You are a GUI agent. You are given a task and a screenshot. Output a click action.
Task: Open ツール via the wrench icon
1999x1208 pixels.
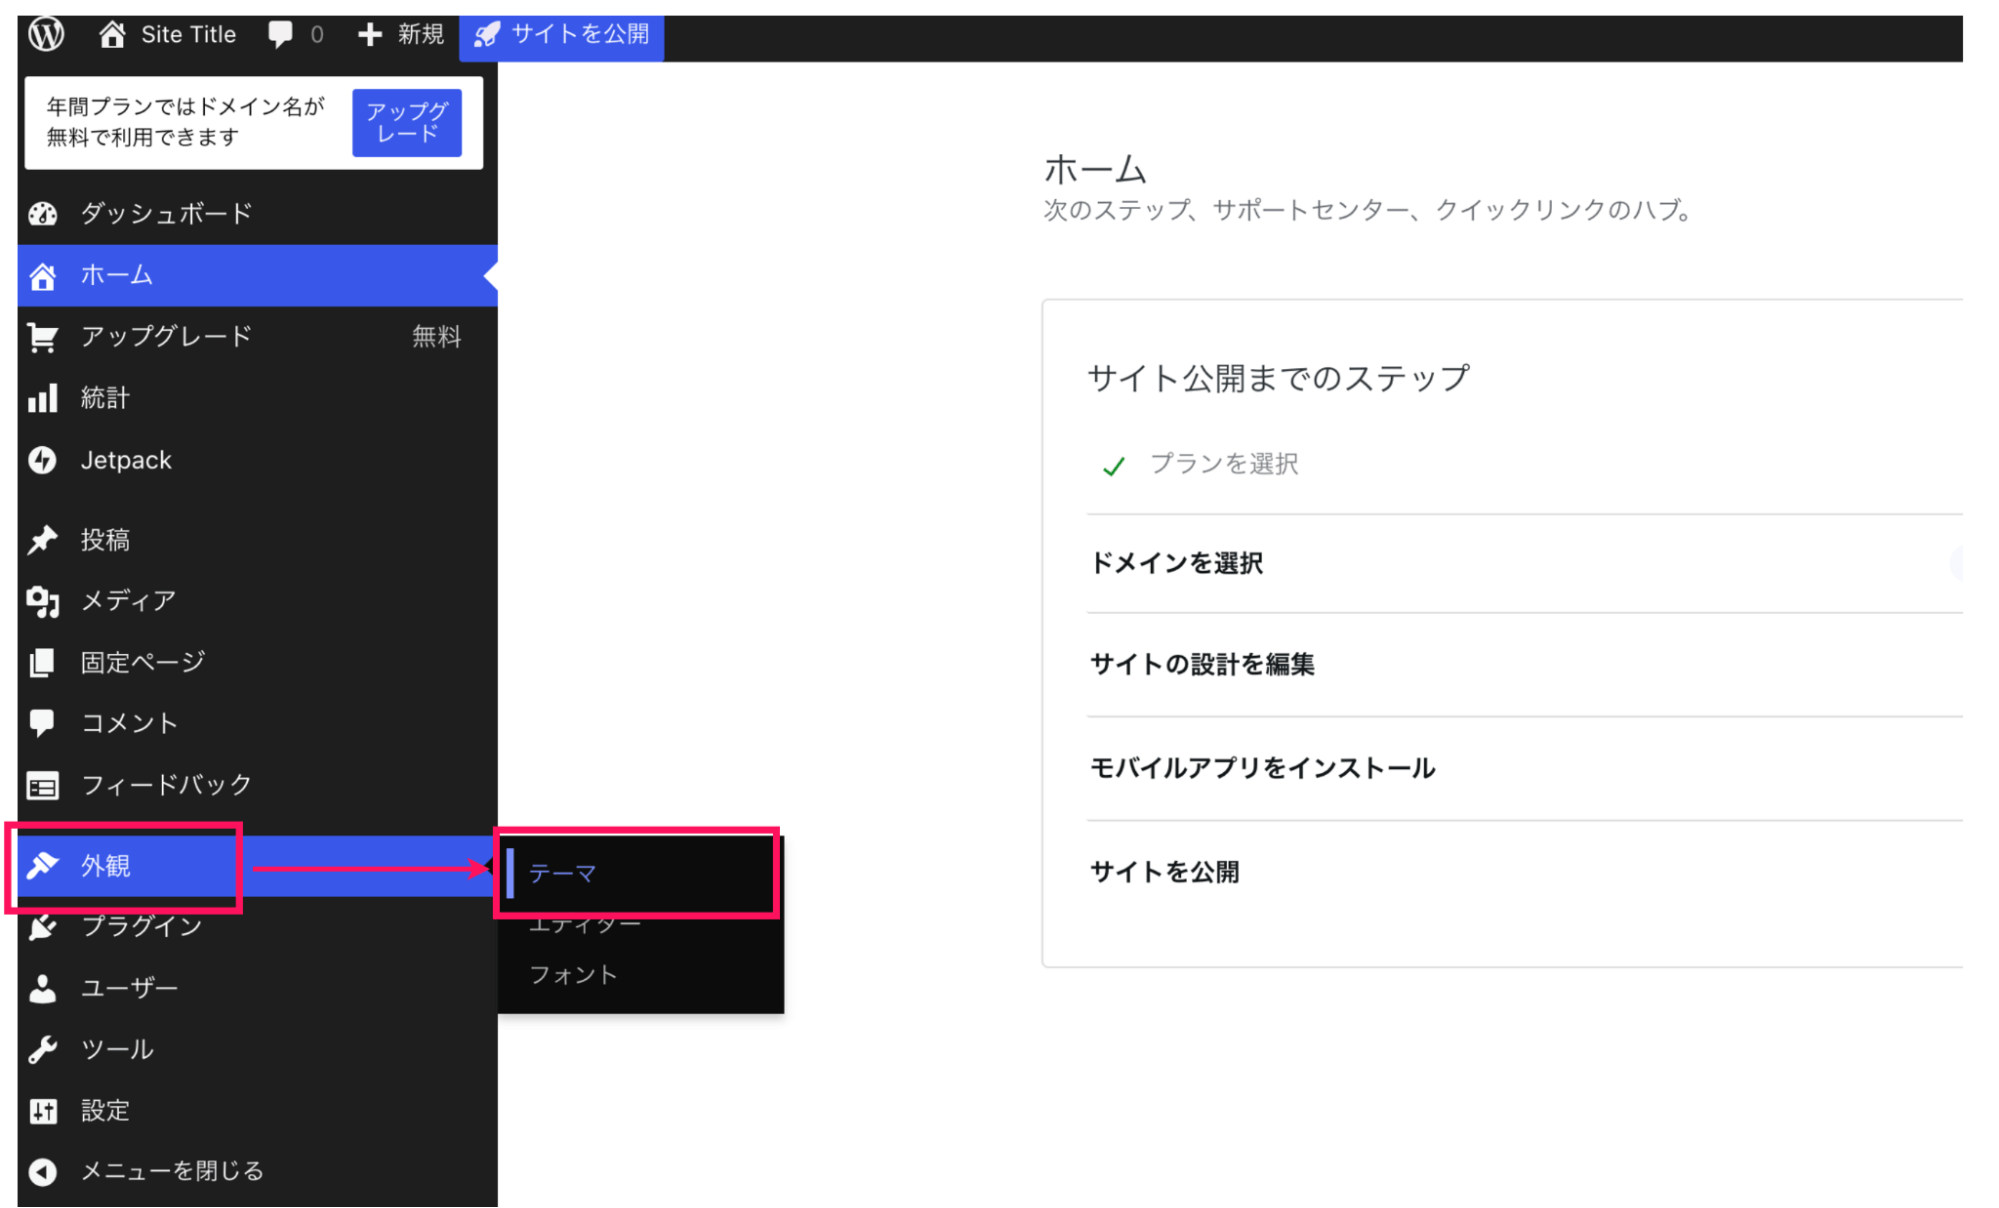(x=42, y=1048)
